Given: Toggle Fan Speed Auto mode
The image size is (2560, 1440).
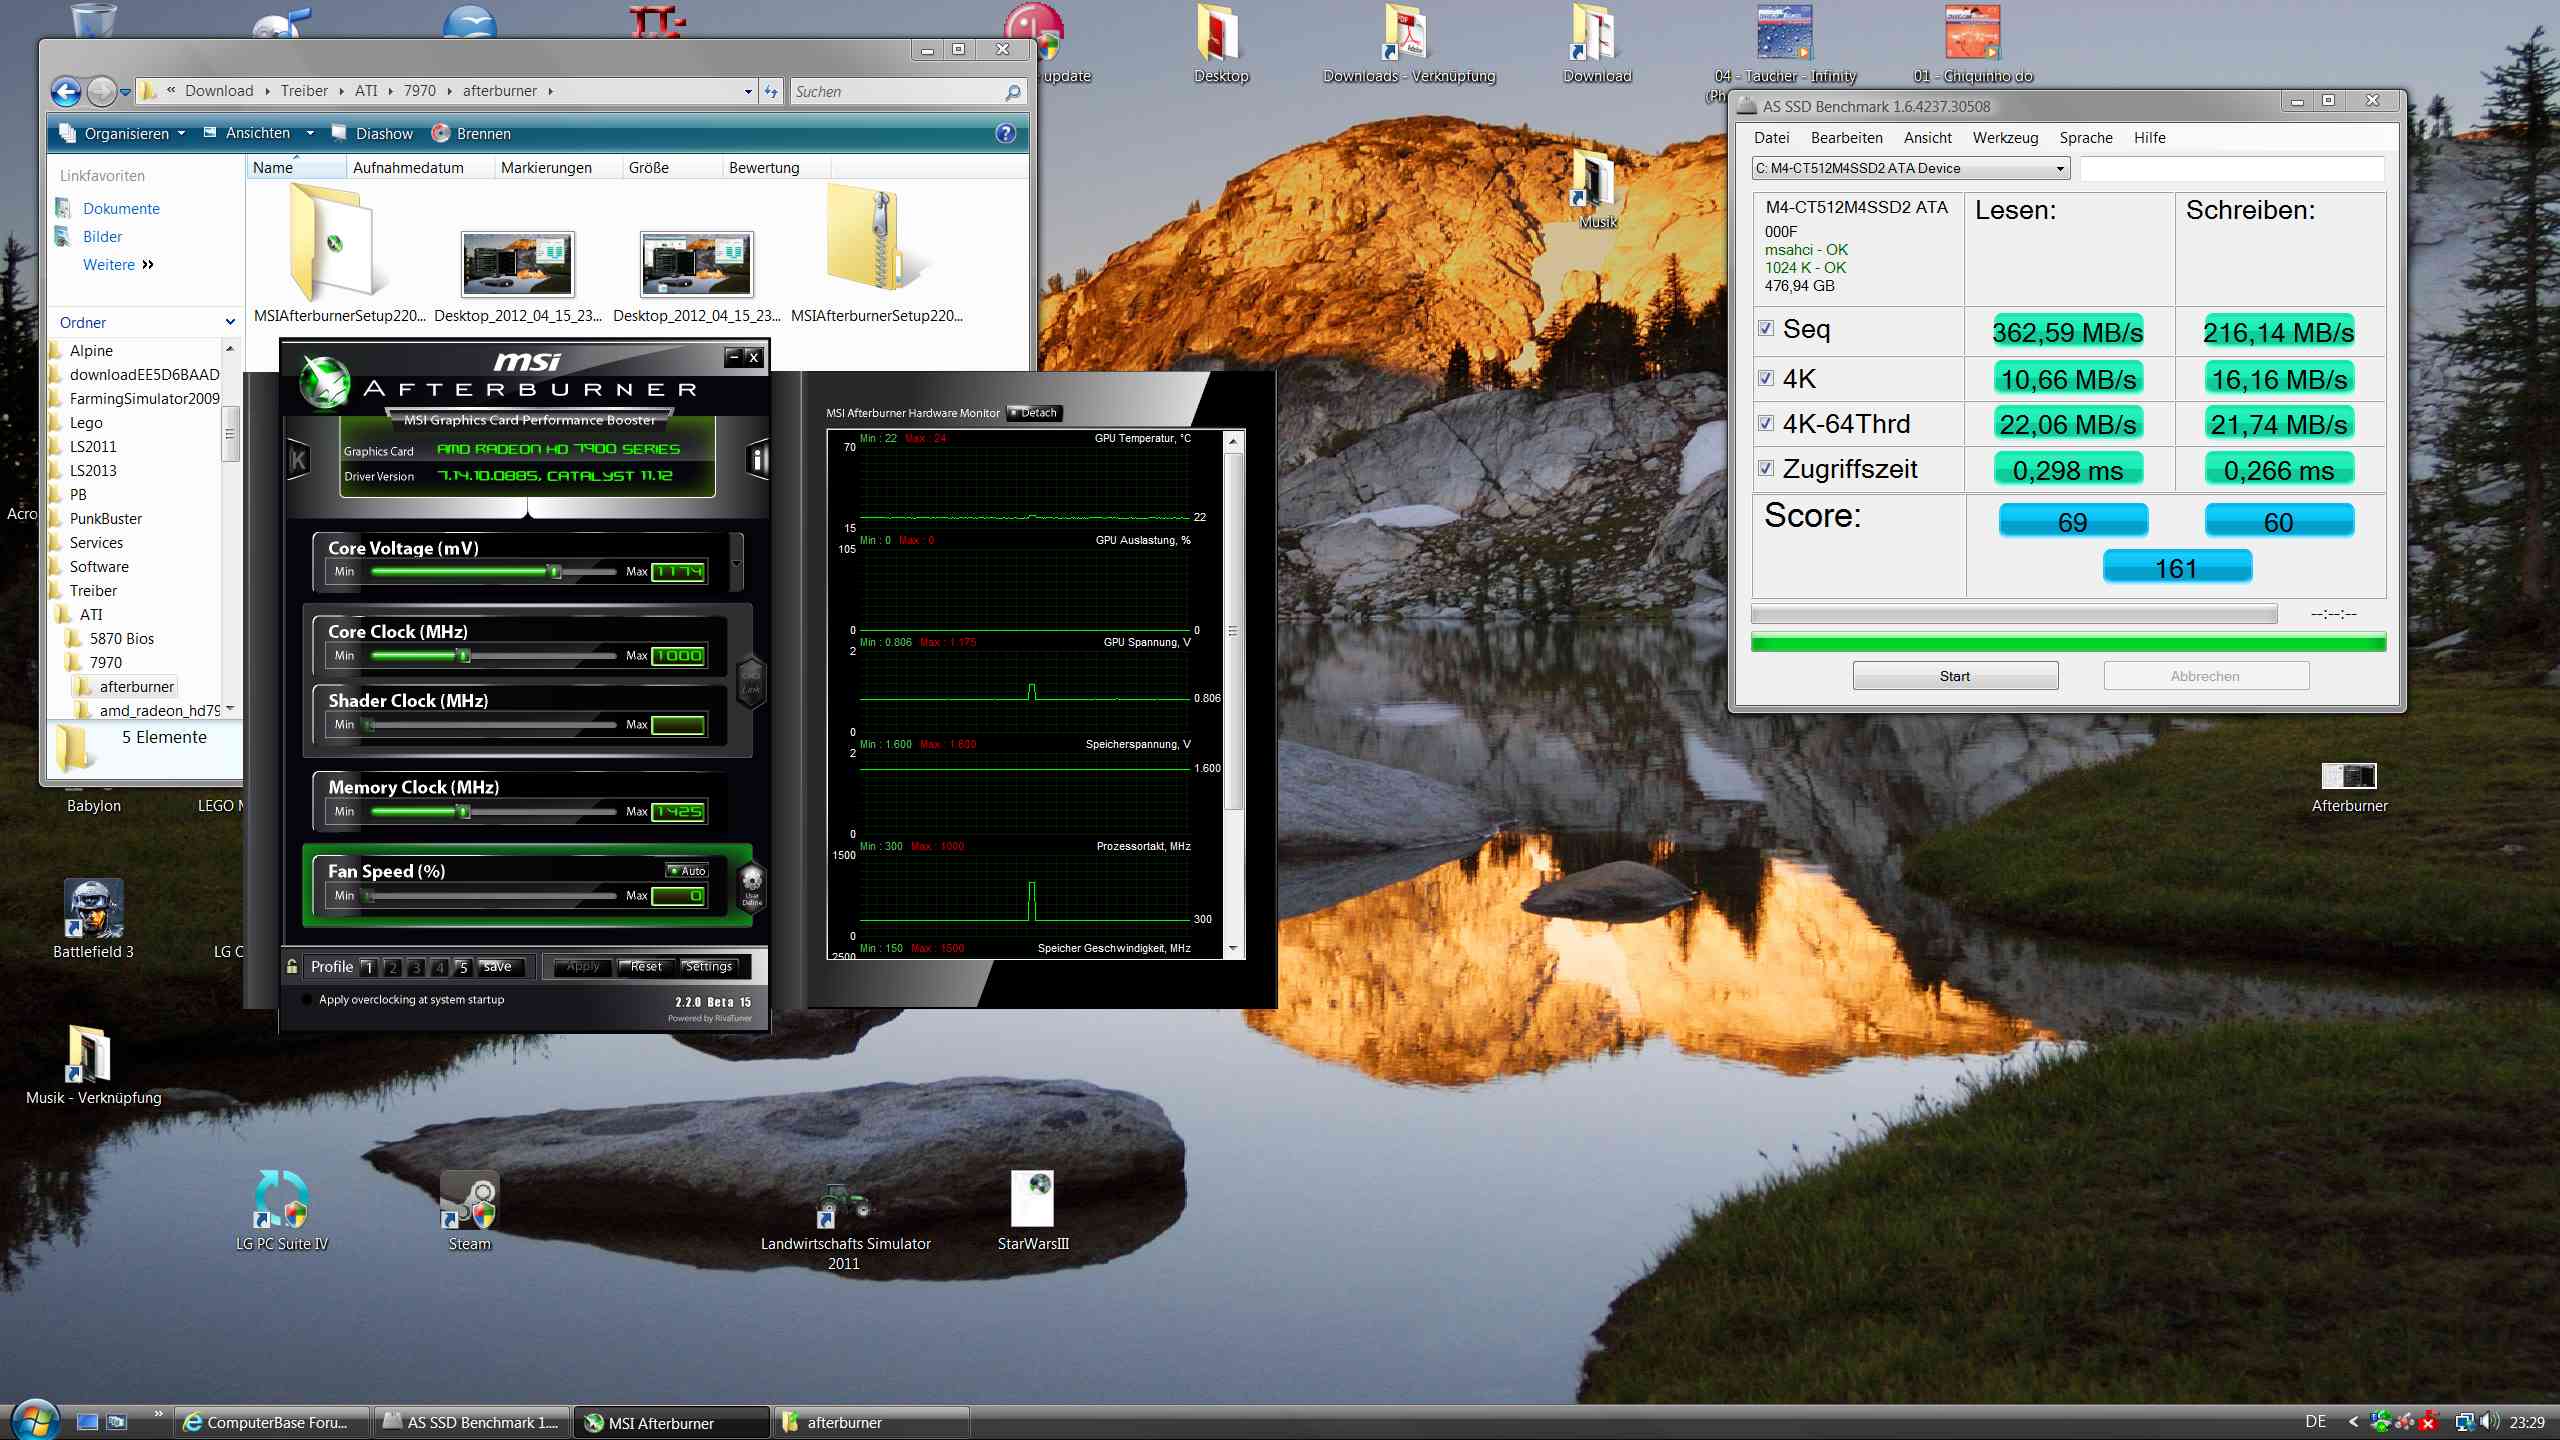Looking at the screenshot, I should [x=687, y=871].
